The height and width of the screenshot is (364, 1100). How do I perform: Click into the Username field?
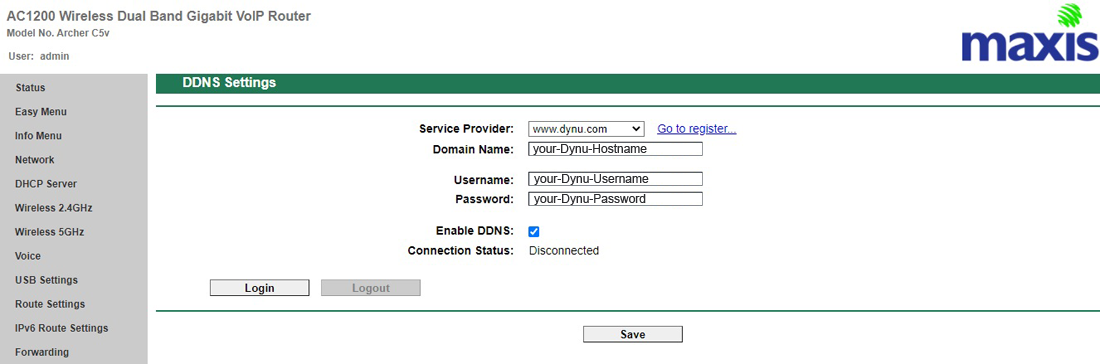pos(615,179)
